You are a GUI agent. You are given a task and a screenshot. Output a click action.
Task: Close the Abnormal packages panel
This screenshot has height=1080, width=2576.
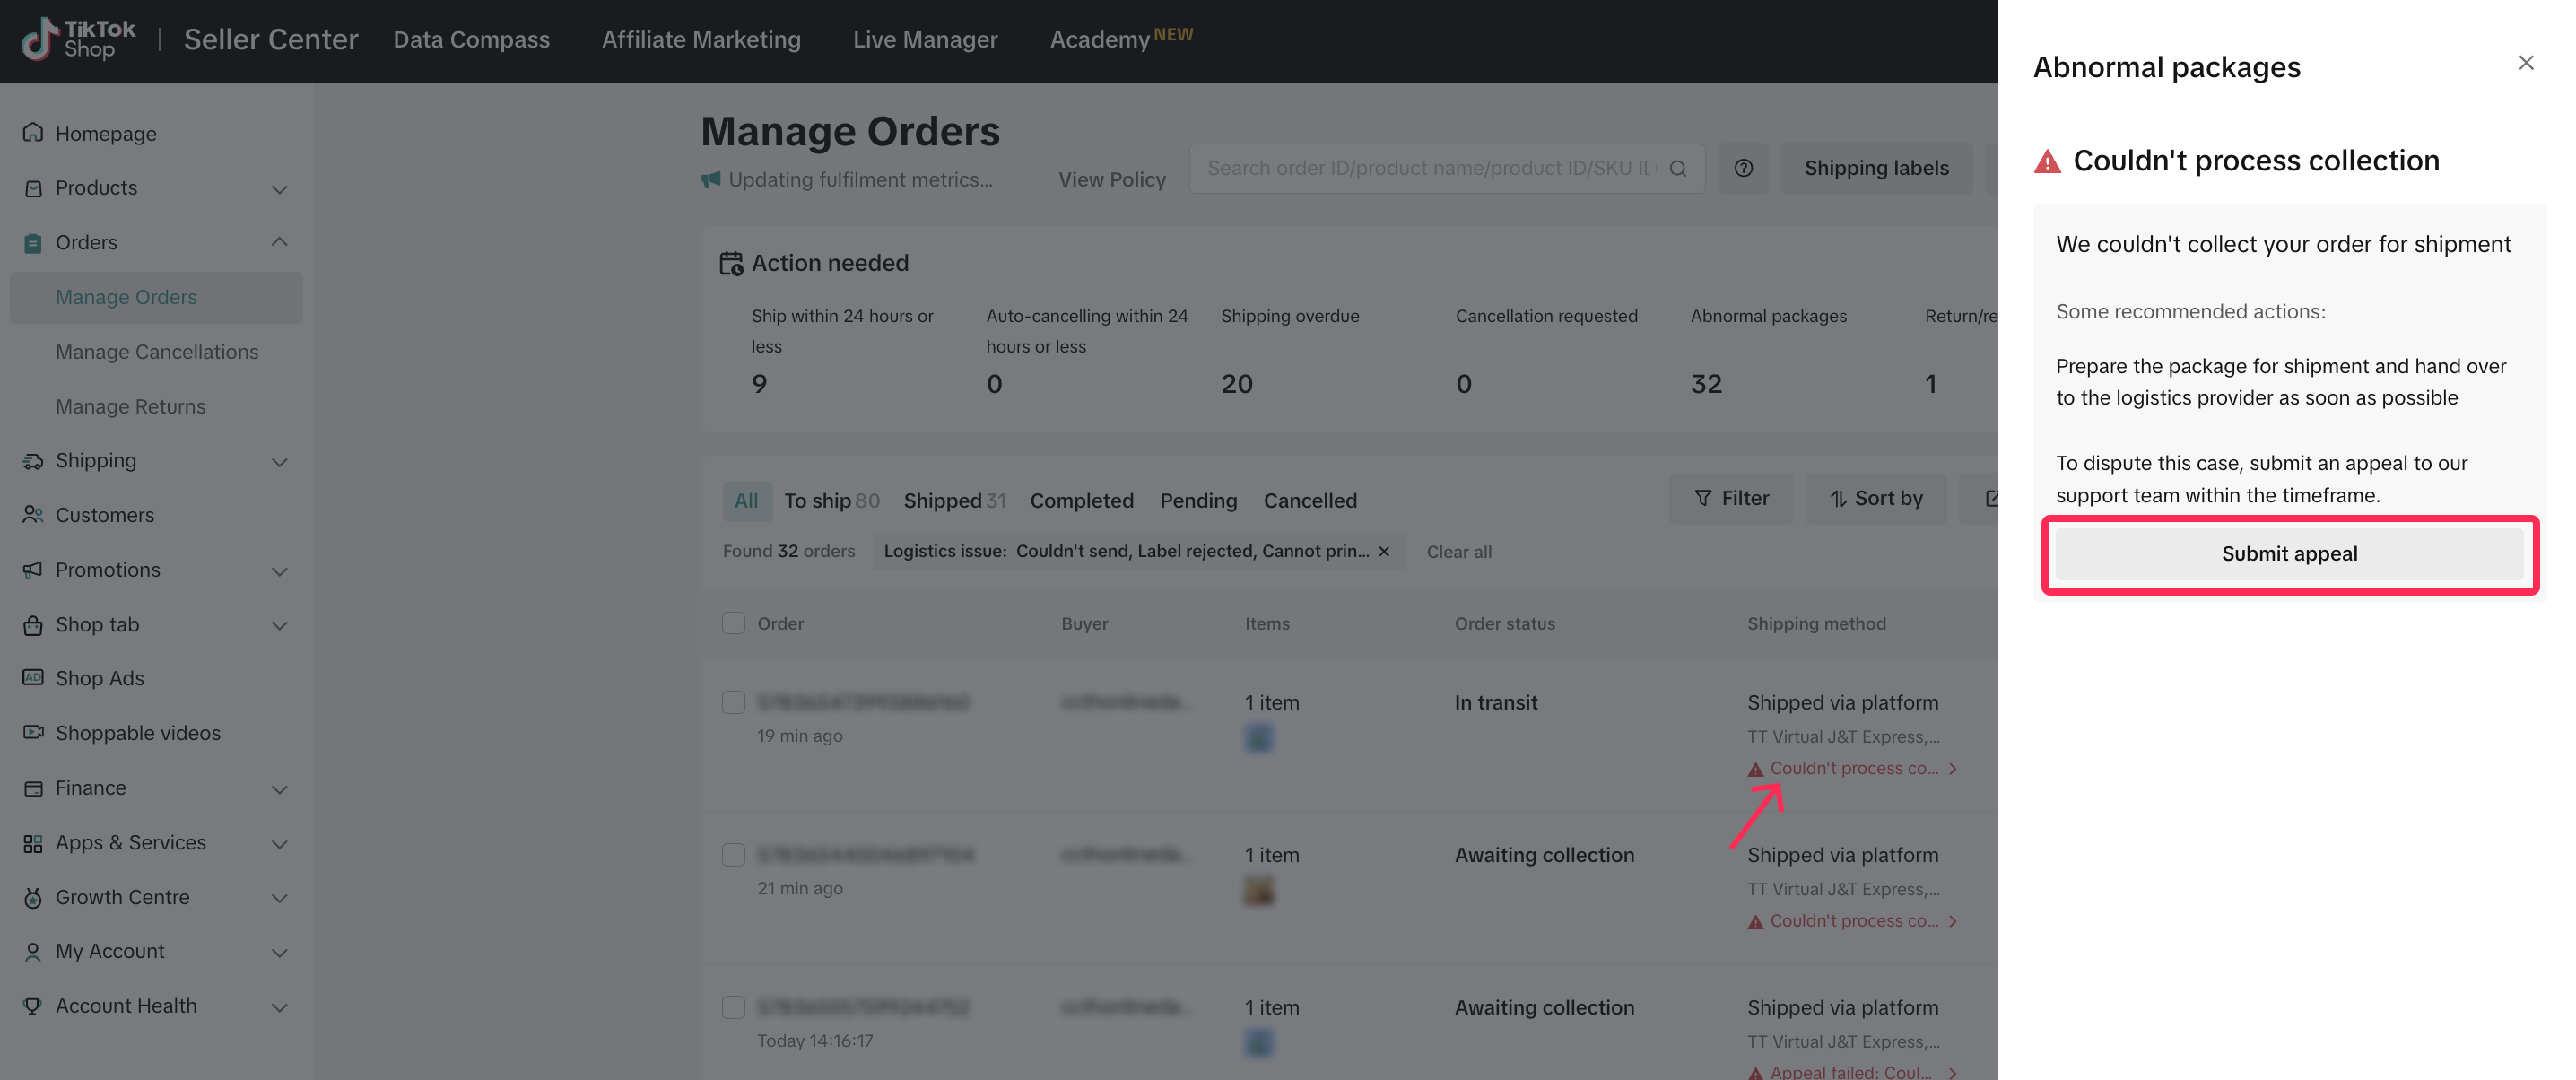pos(2525,63)
